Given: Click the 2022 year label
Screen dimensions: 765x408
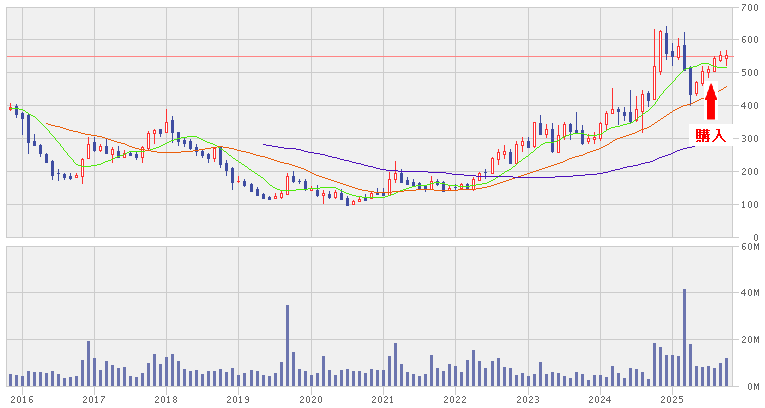Looking at the screenshot, I should coord(455,399).
